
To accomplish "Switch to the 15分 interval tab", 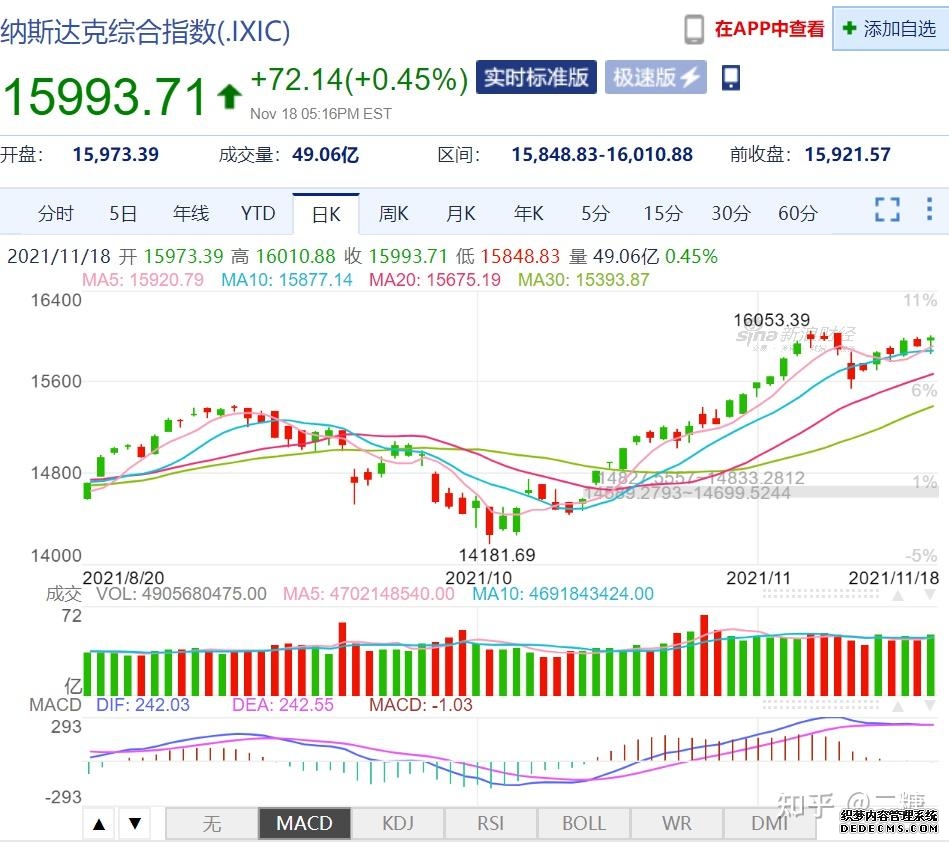I will (x=663, y=214).
